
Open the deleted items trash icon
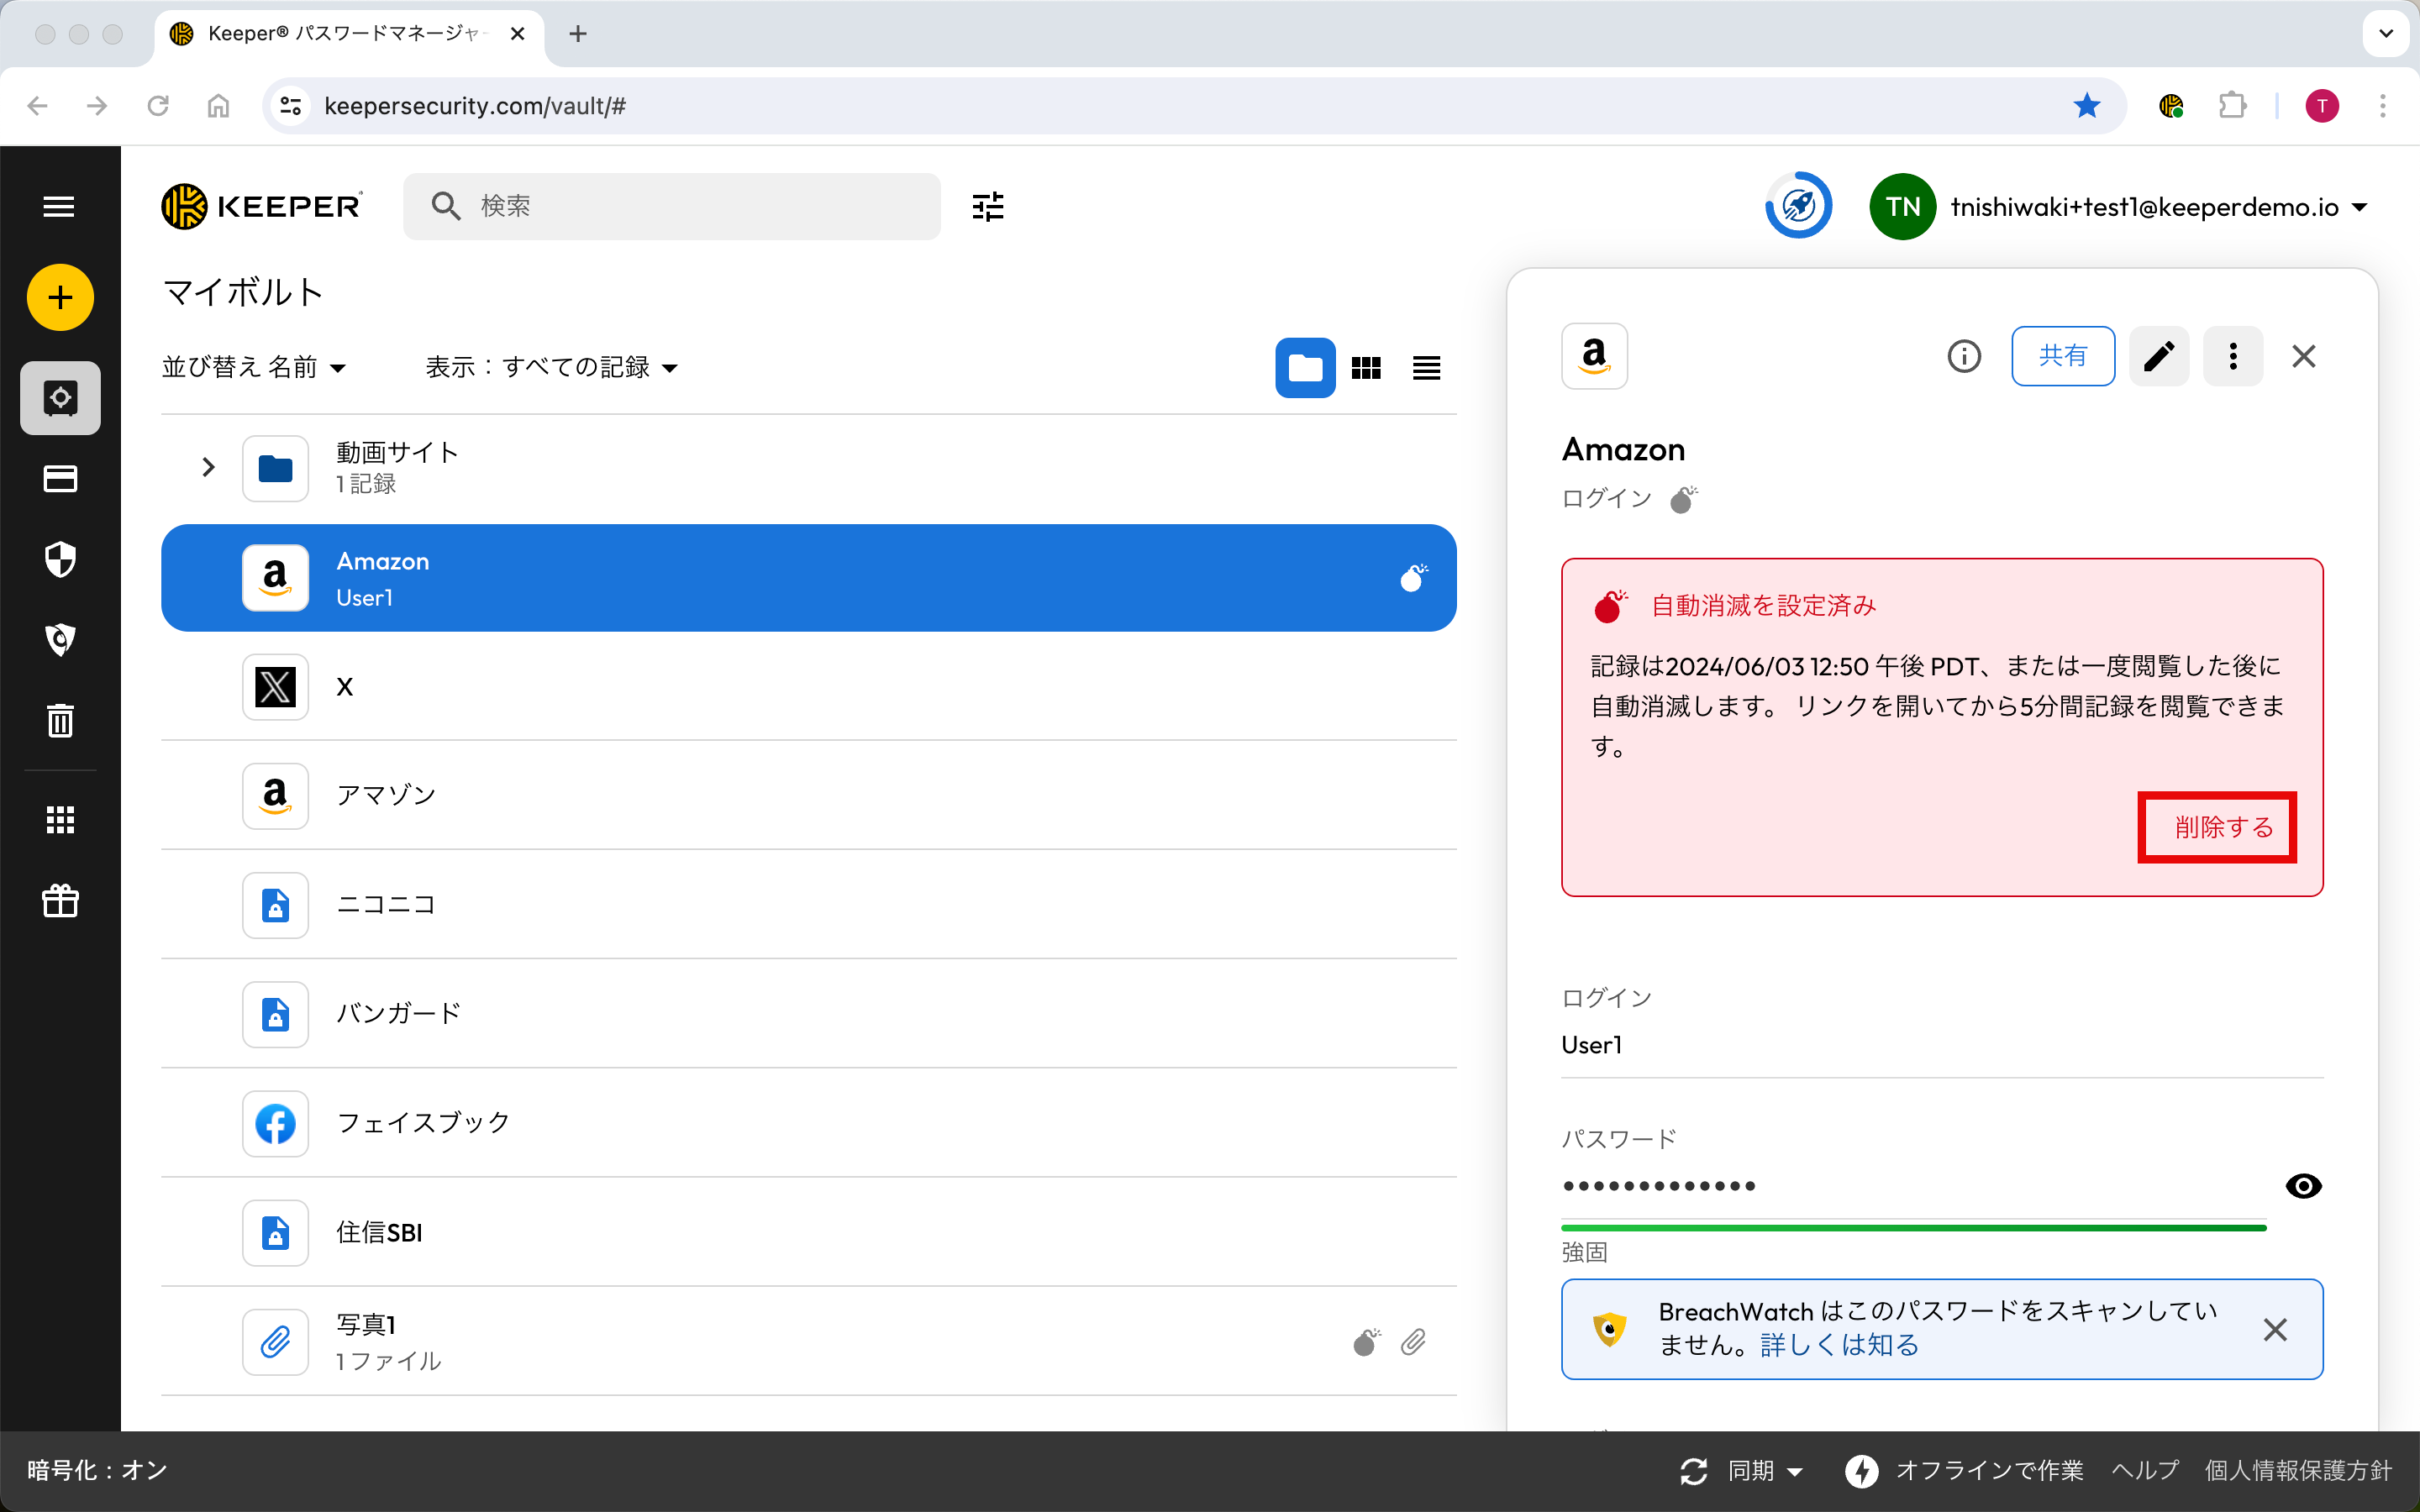[x=60, y=720]
